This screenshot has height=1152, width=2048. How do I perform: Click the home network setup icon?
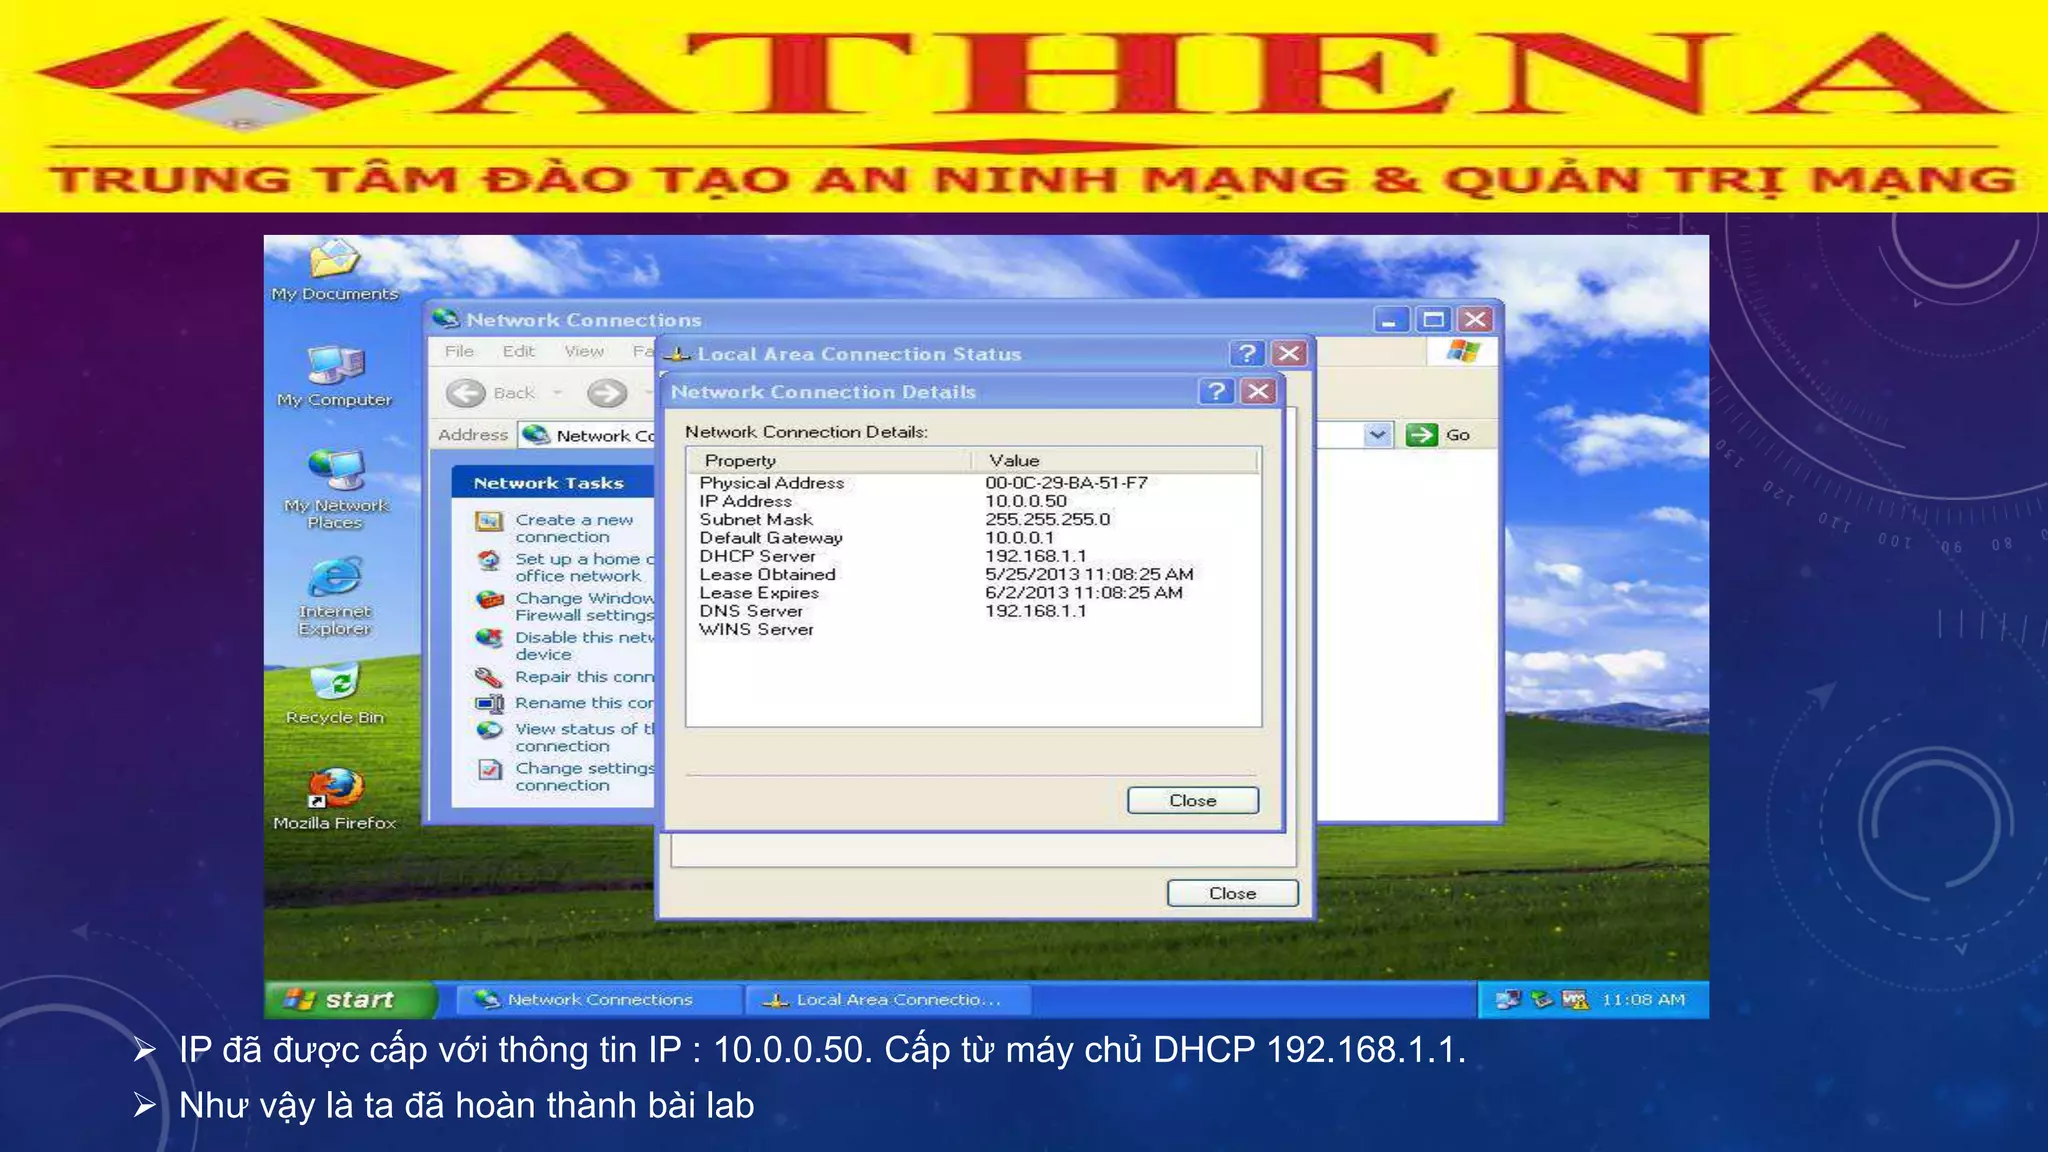click(x=489, y=560)
